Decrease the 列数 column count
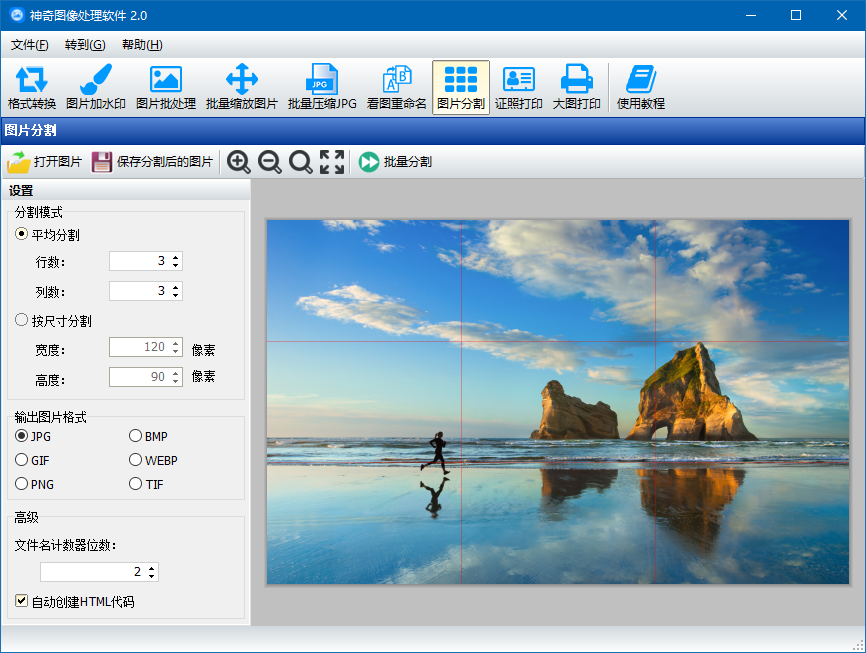The height and width of the screenshot is (653, 866). [x=176, y=295]
